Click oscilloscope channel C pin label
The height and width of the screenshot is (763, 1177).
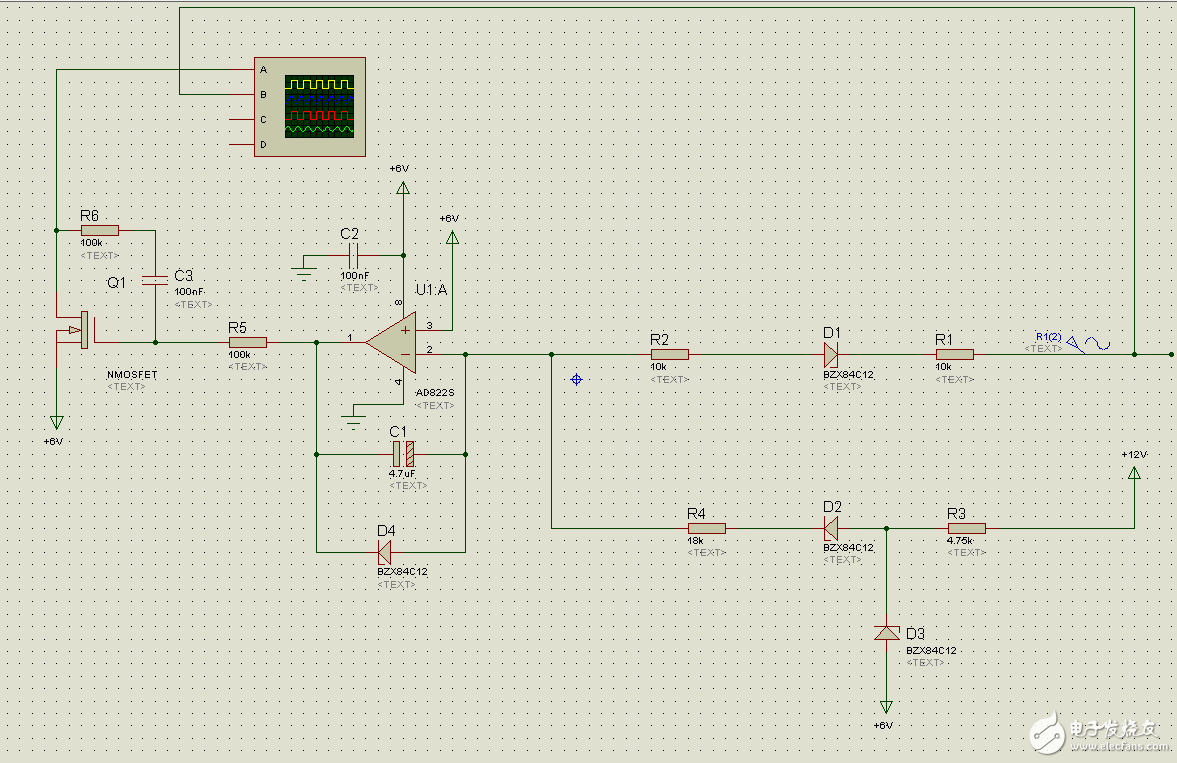(263, 119)
